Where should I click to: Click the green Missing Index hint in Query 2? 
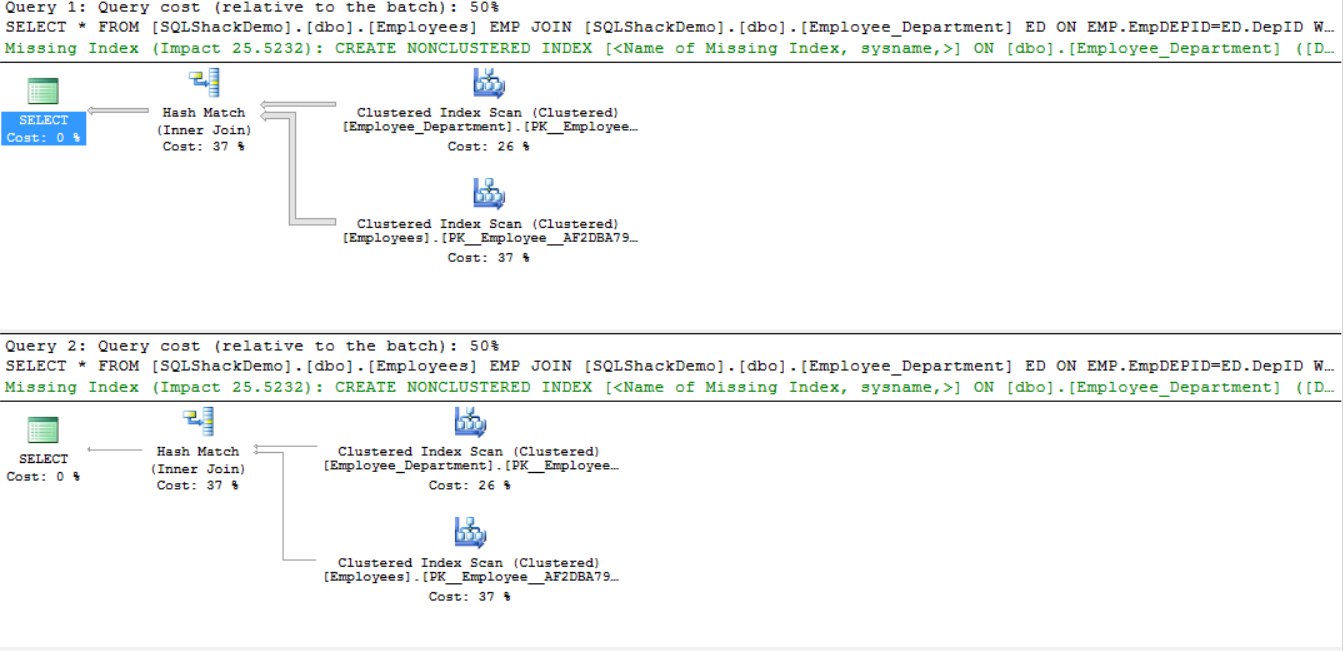click(x=671, y=386)
